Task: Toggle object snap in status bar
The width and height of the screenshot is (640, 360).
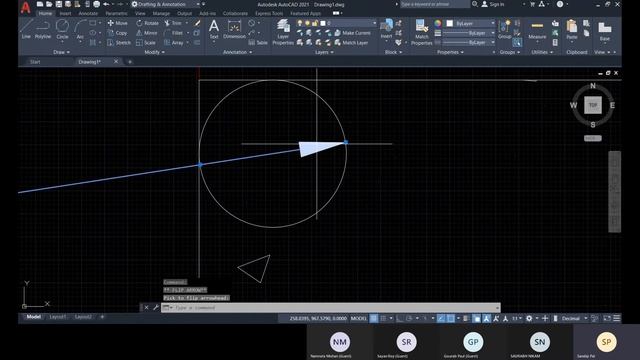Action: (451, 318)
